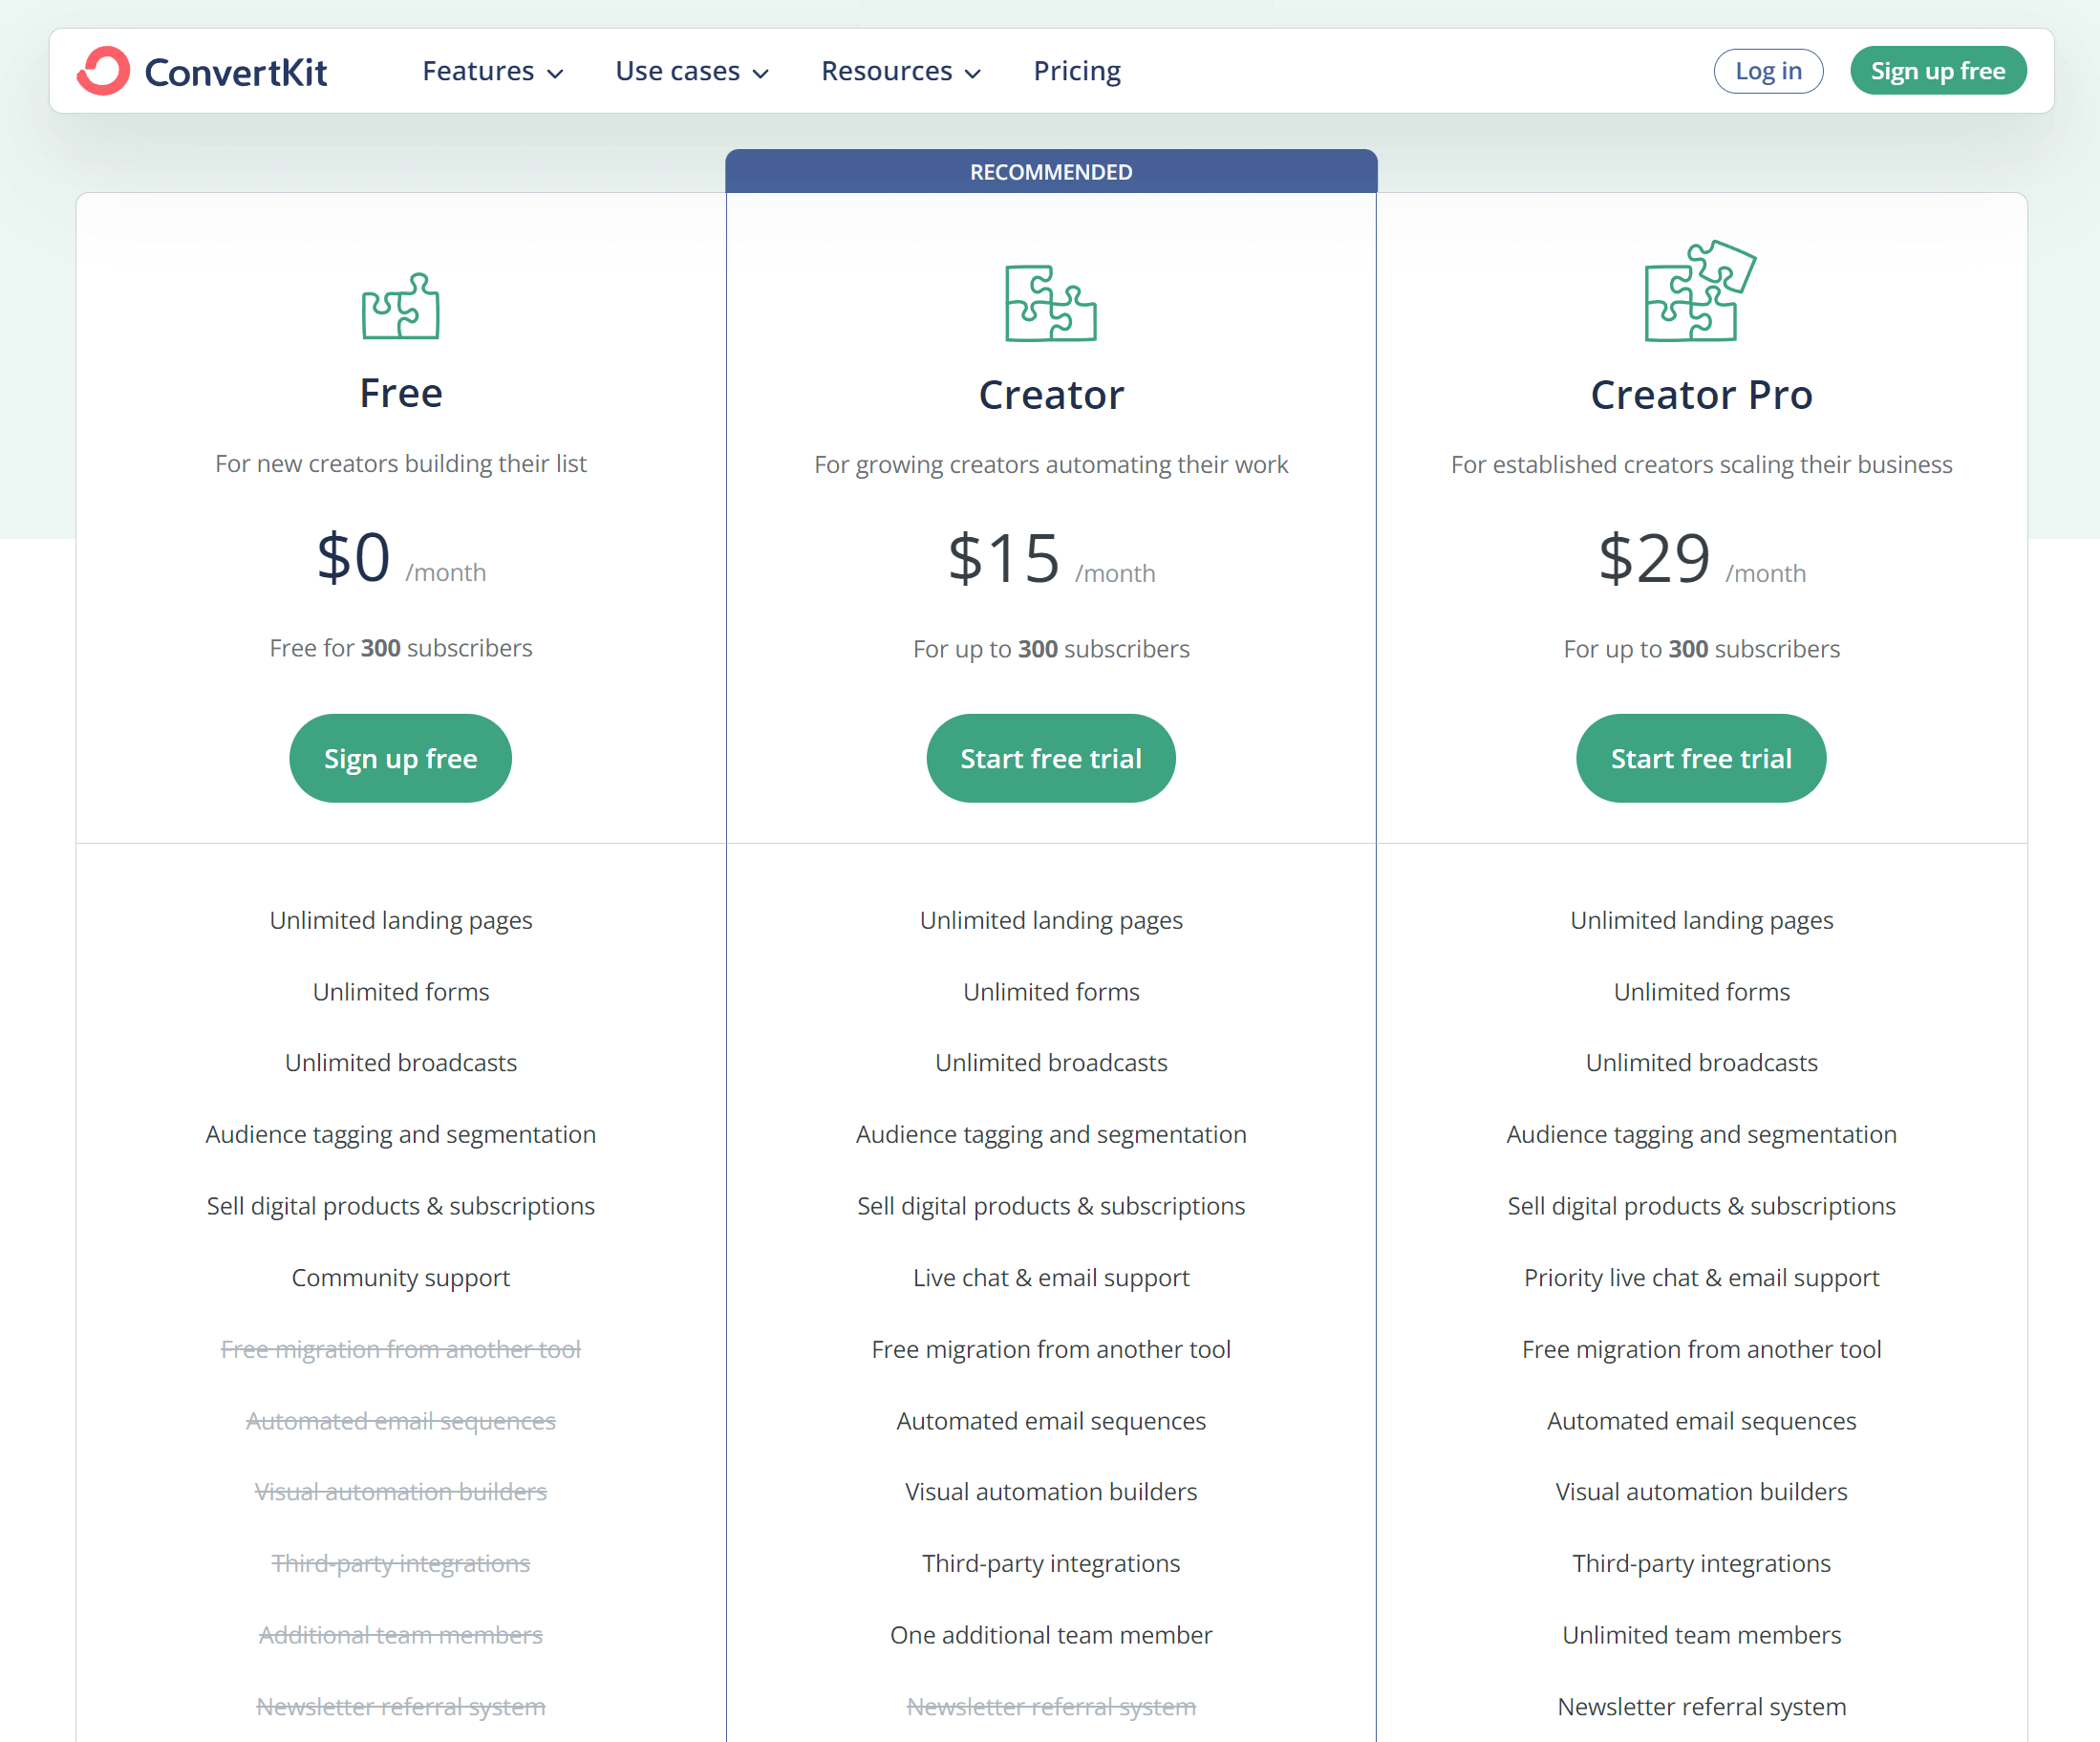Image resolution: width=2100 pixels, height=1742 pixels.
Task: Click struck-through 'Third-party integrations' in Free
Action: 401,1564
